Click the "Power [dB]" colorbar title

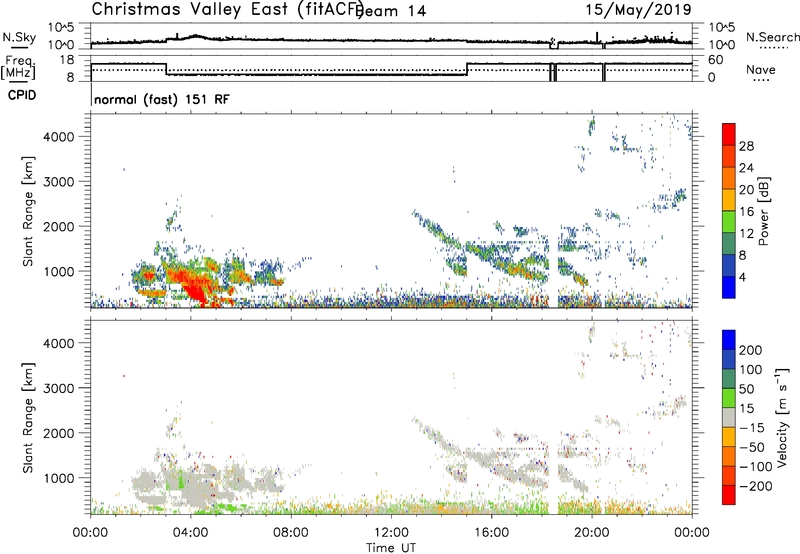[763, 211]
